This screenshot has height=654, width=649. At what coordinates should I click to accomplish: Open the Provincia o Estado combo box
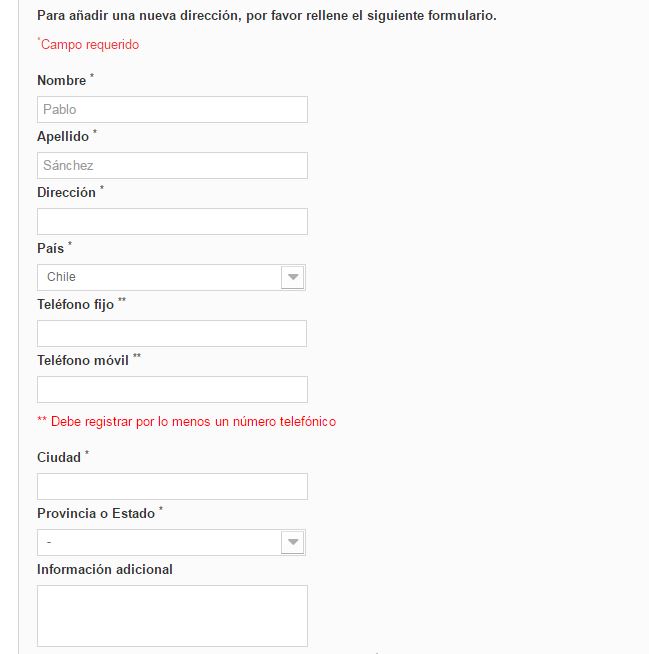171,542
